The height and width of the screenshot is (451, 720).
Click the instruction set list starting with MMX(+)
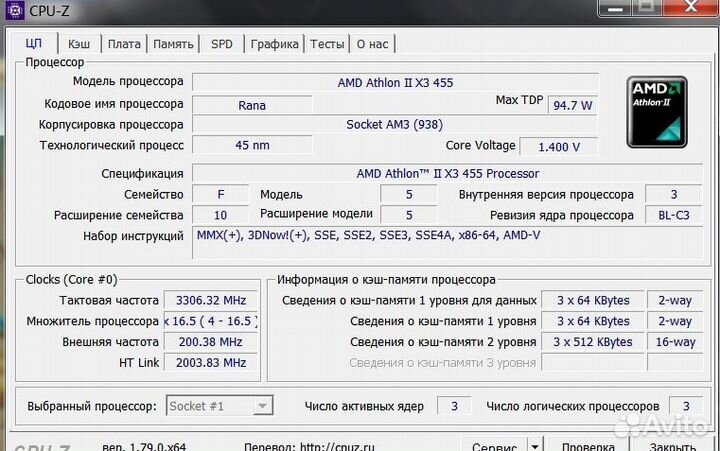click(x=448, y=242)
